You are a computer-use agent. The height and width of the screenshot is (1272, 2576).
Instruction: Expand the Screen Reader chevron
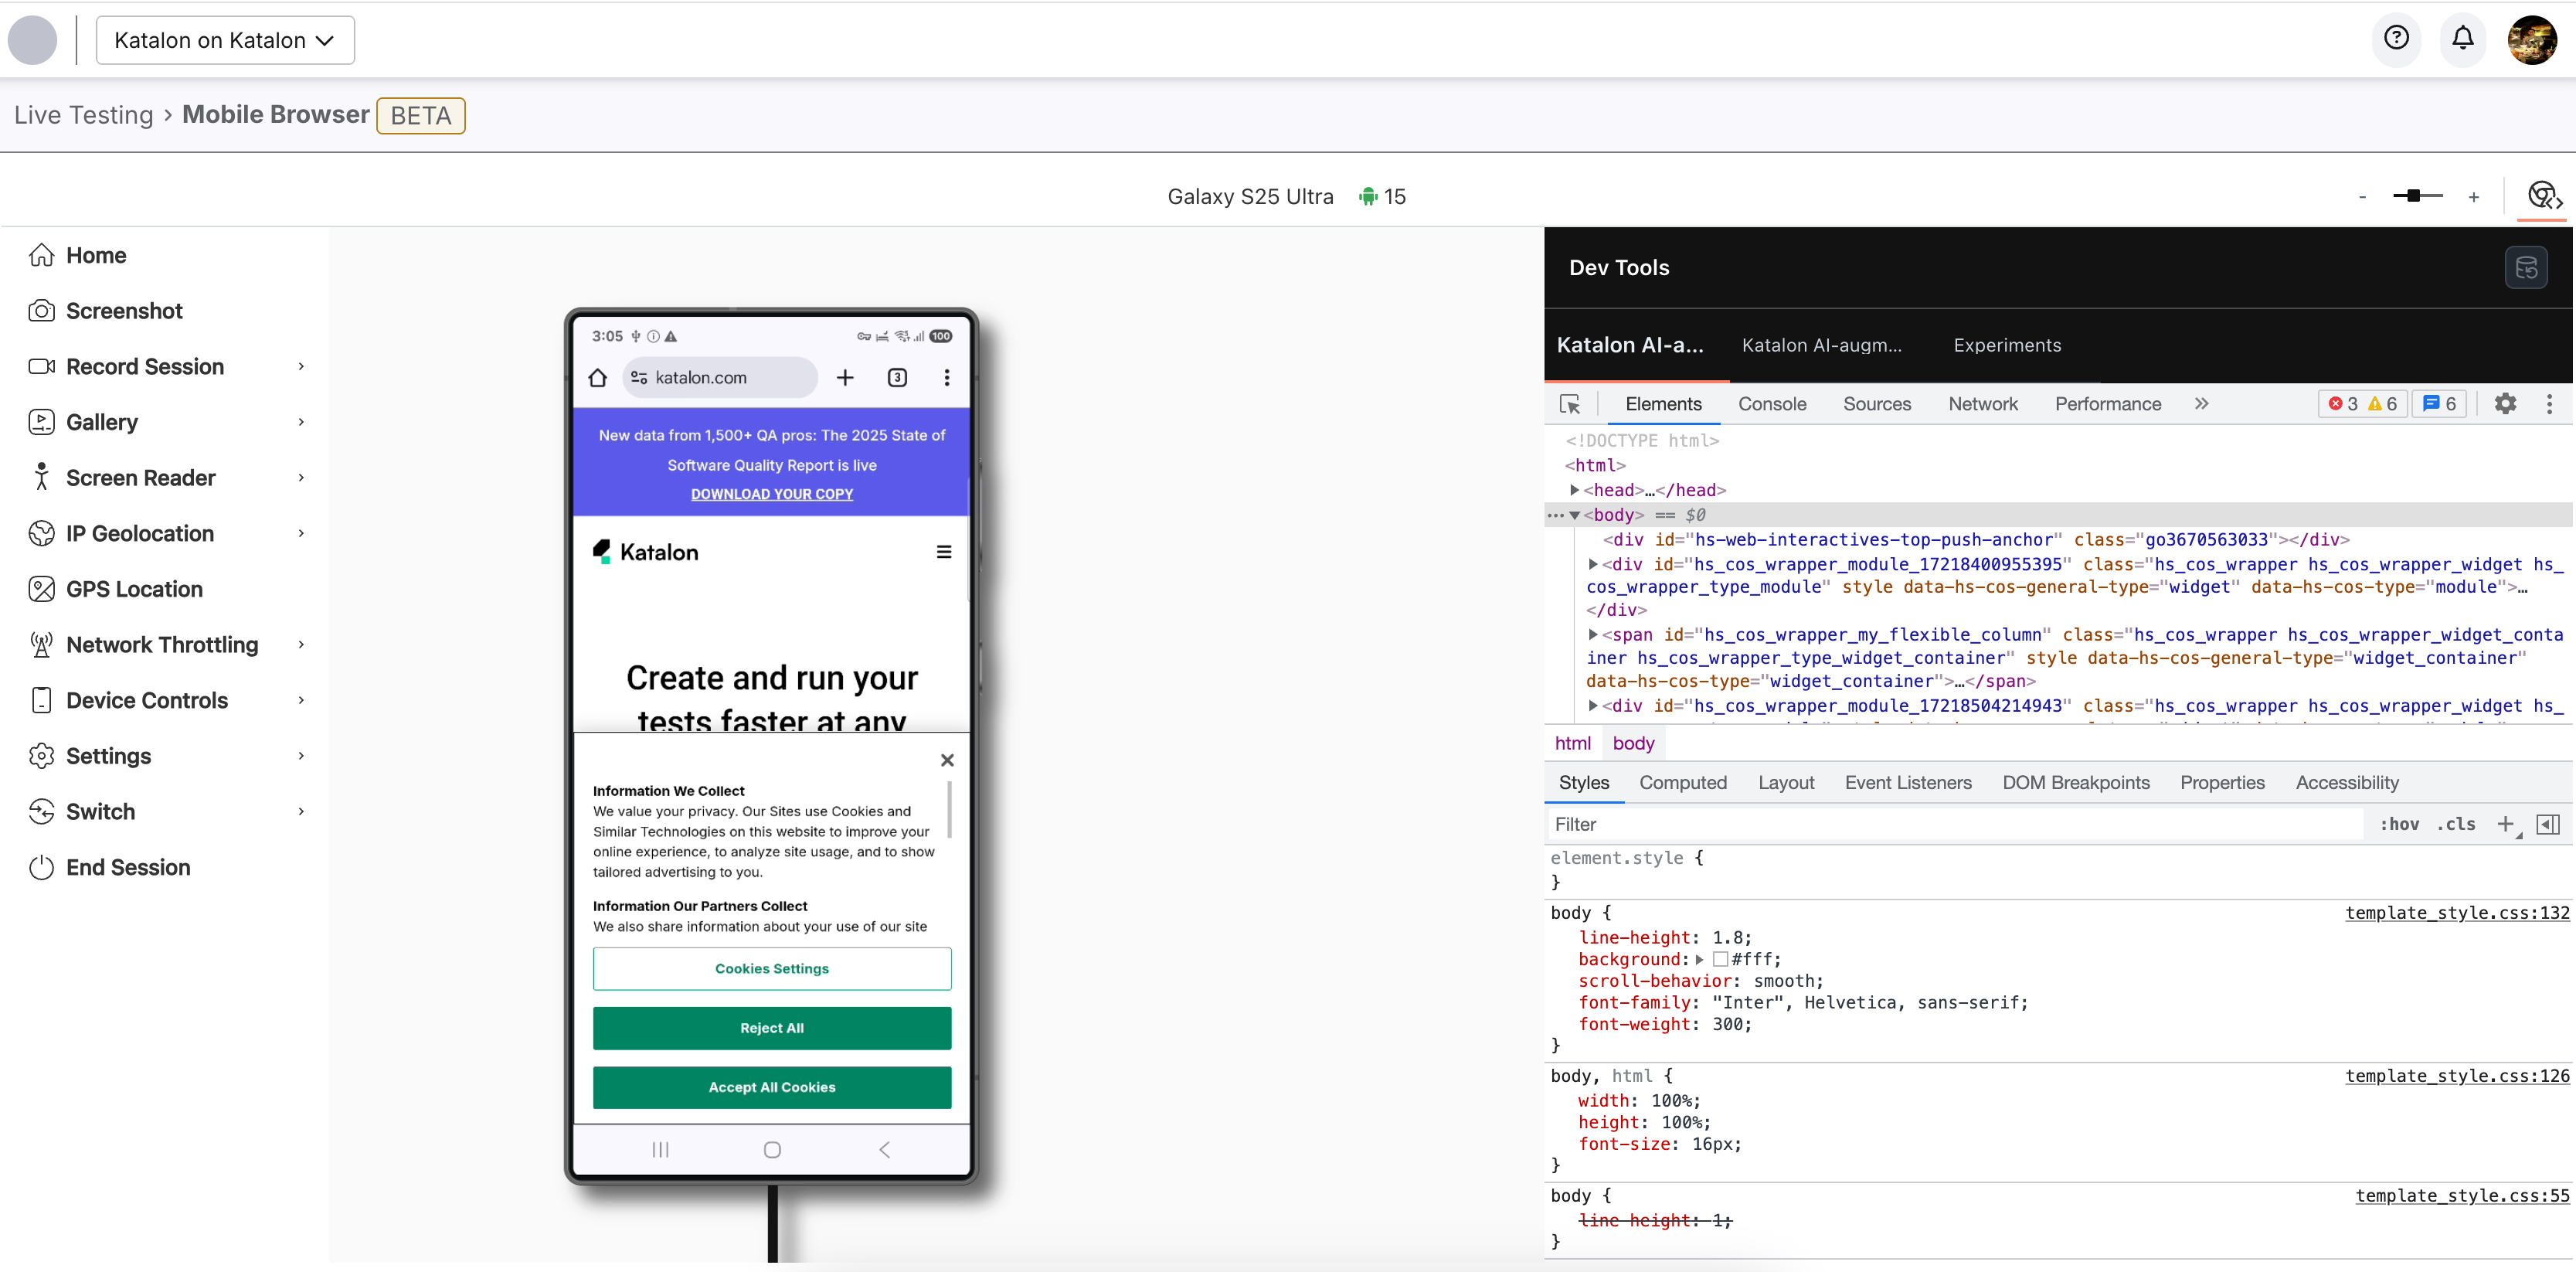[x=300, y=478]
